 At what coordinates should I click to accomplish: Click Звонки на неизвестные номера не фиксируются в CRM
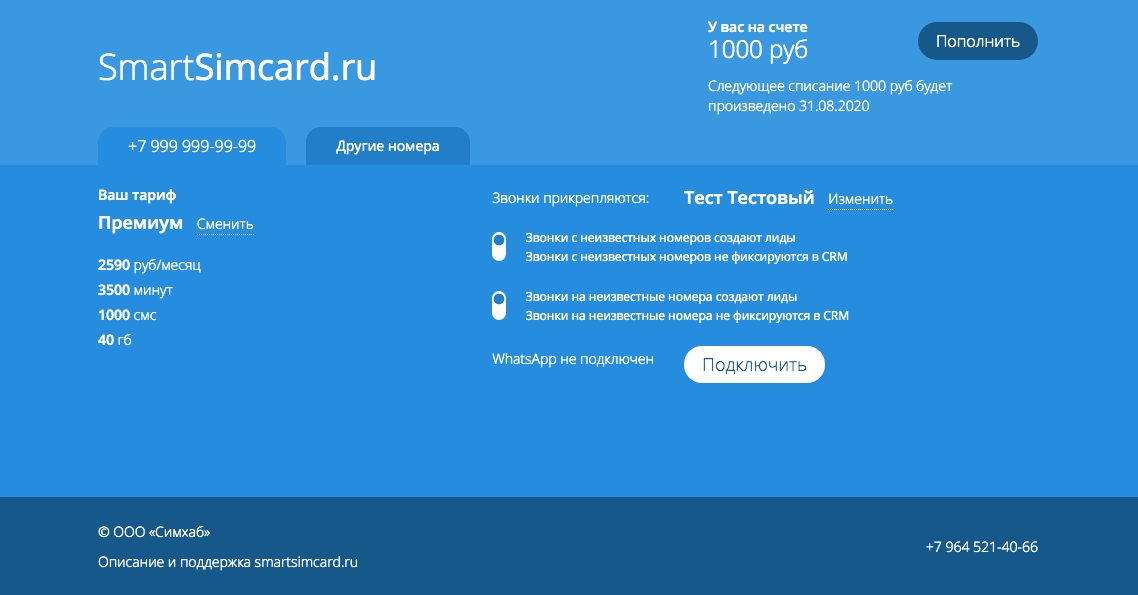687,316
